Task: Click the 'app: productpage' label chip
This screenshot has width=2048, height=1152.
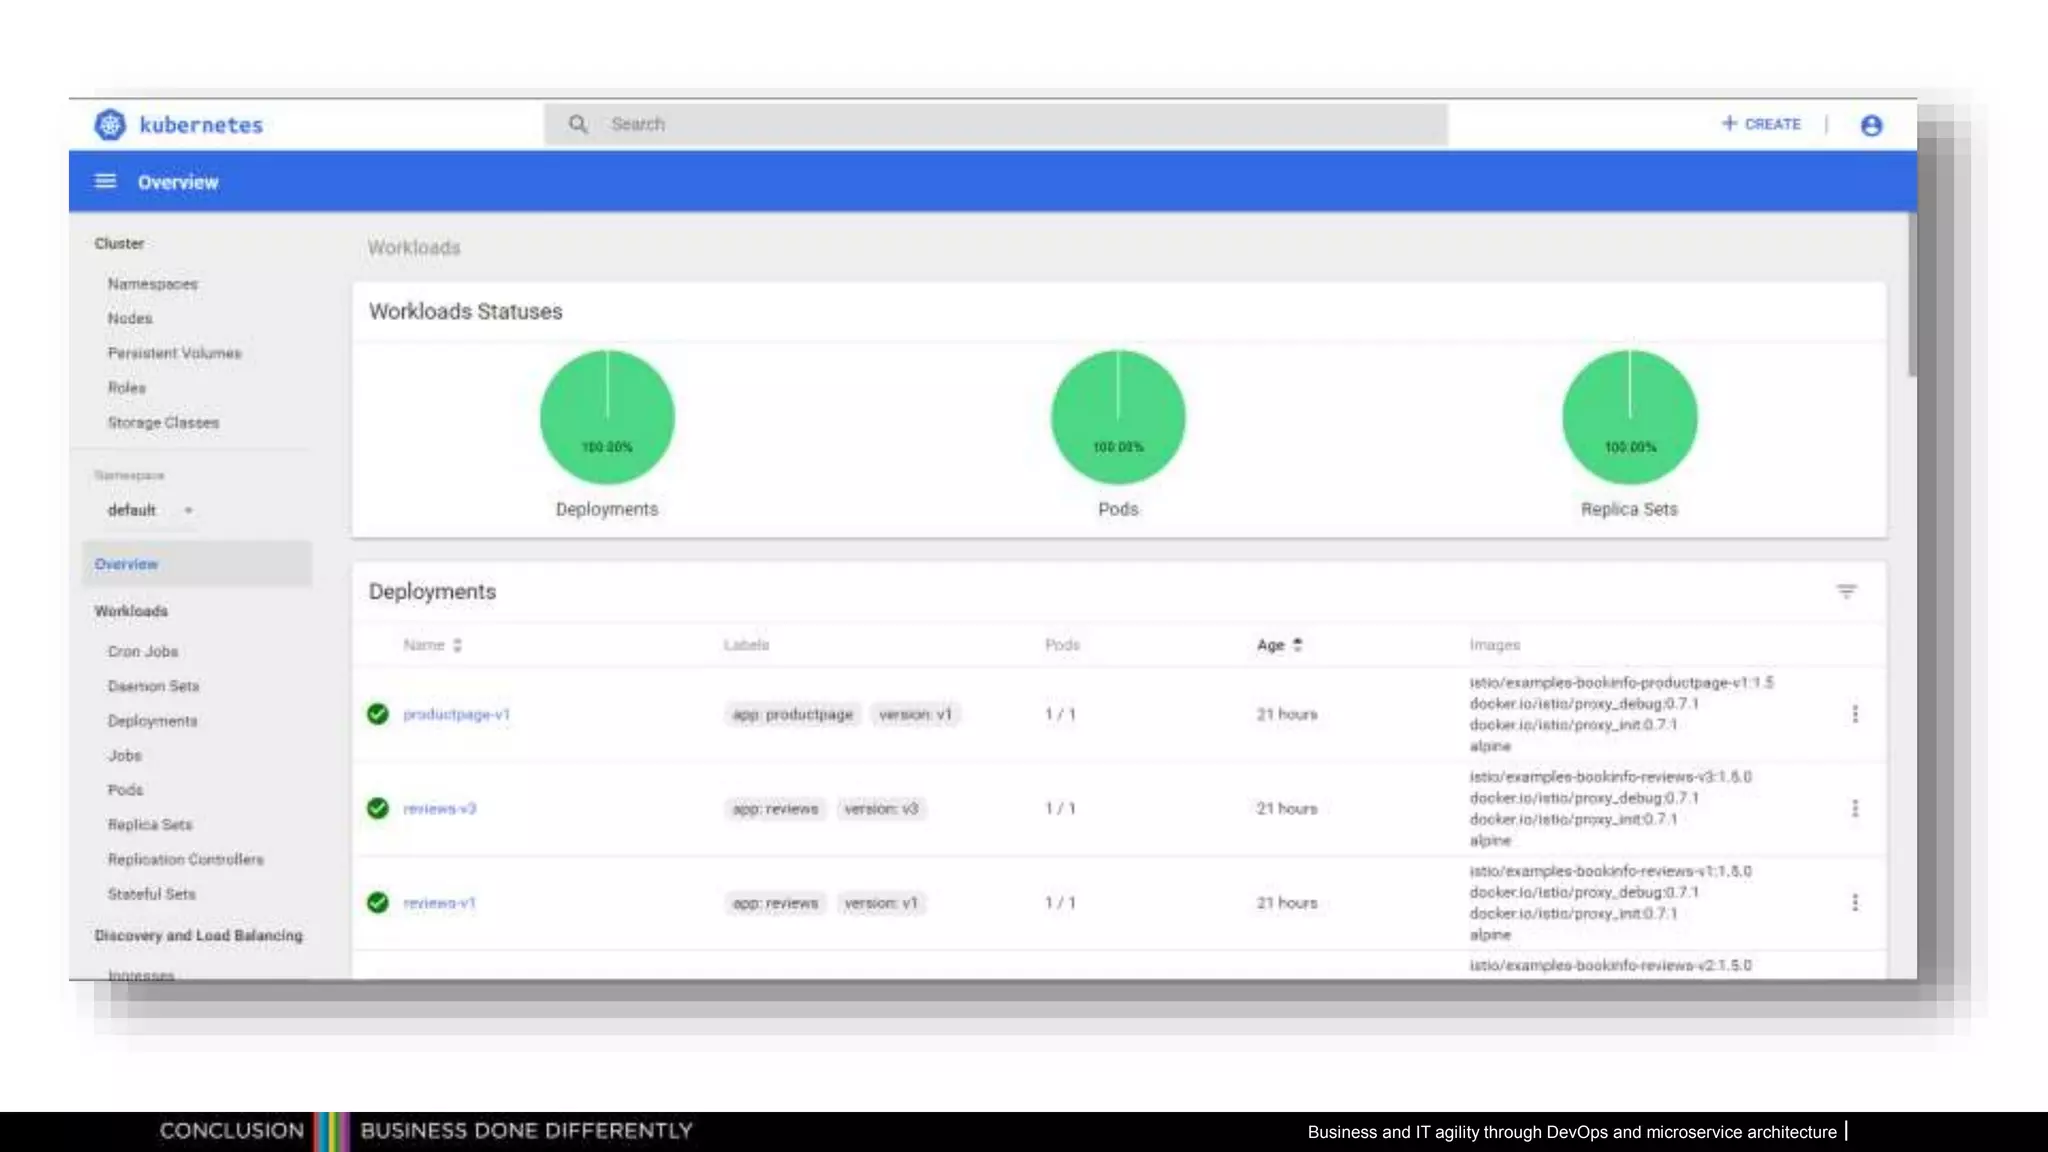Action: (x=792, y=714)
